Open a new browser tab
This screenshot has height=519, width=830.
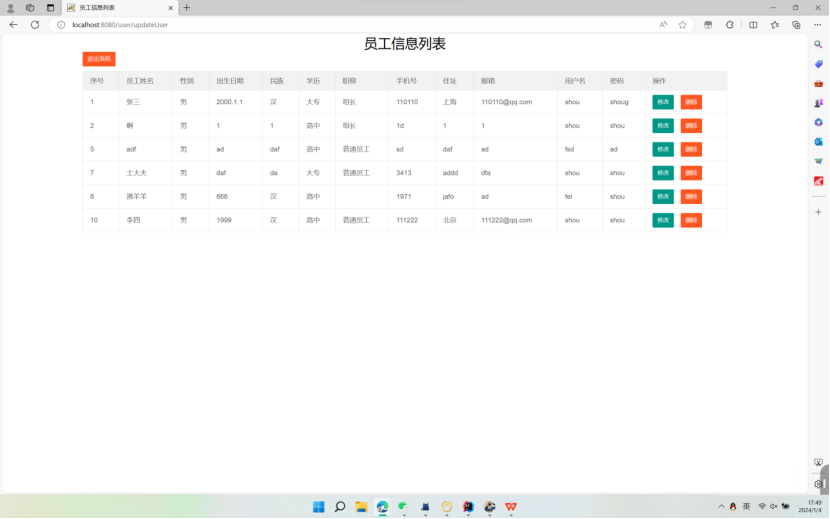click(186, 8)
